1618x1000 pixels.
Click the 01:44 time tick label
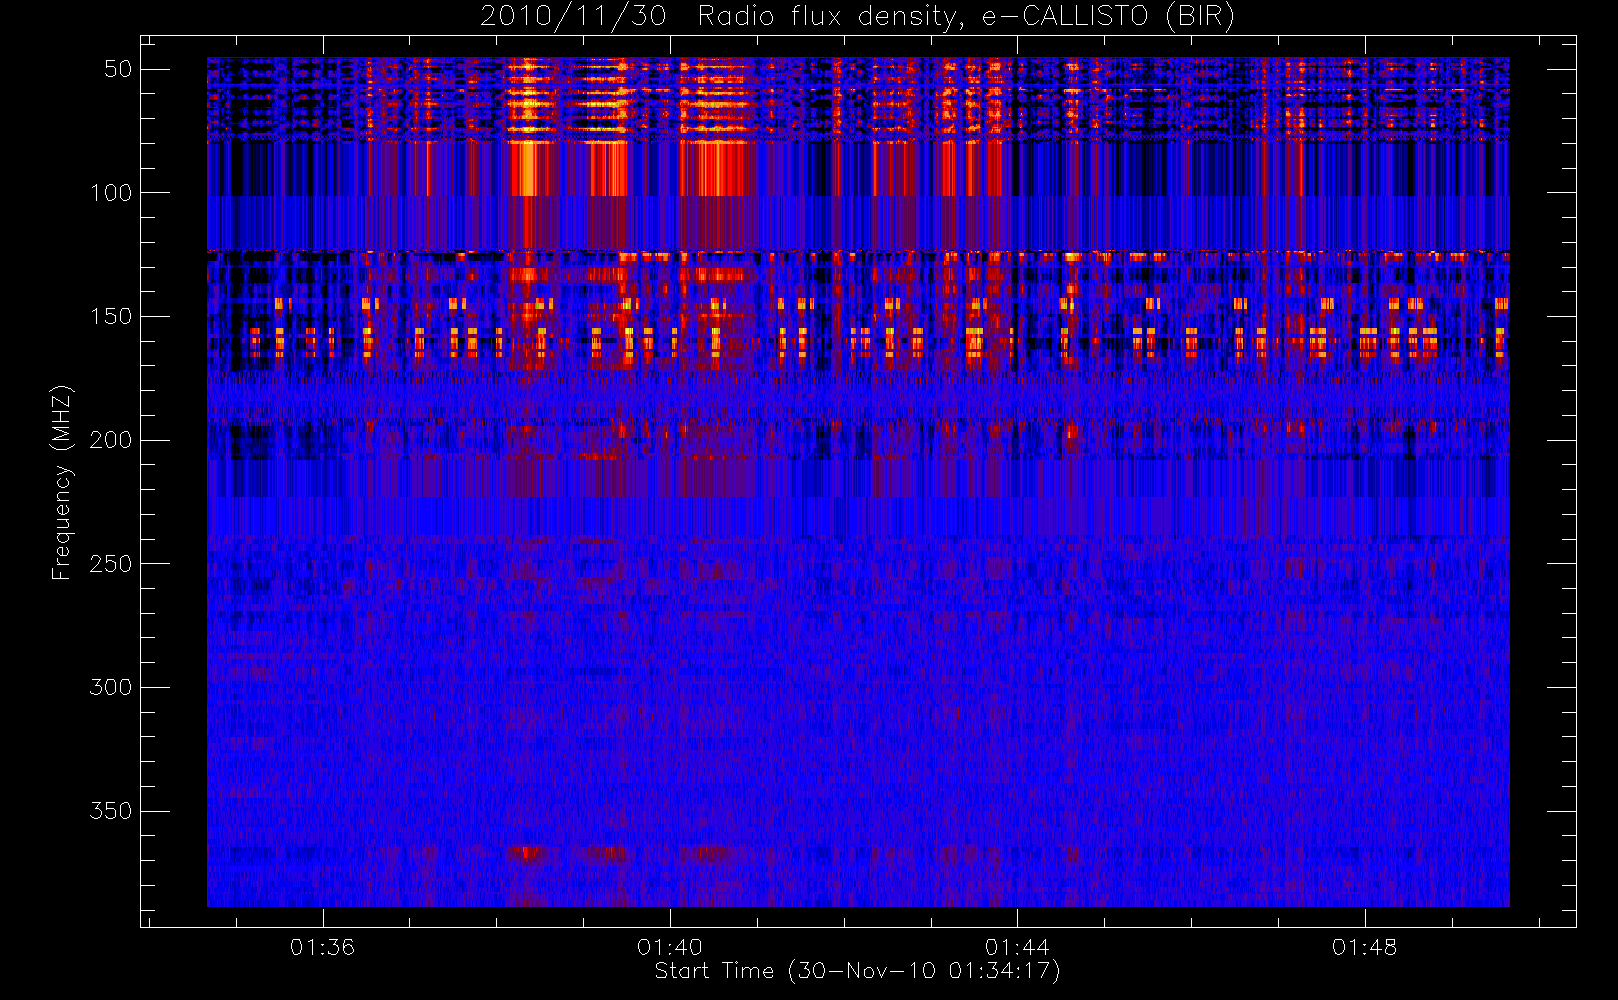[x=1017, y=947]
